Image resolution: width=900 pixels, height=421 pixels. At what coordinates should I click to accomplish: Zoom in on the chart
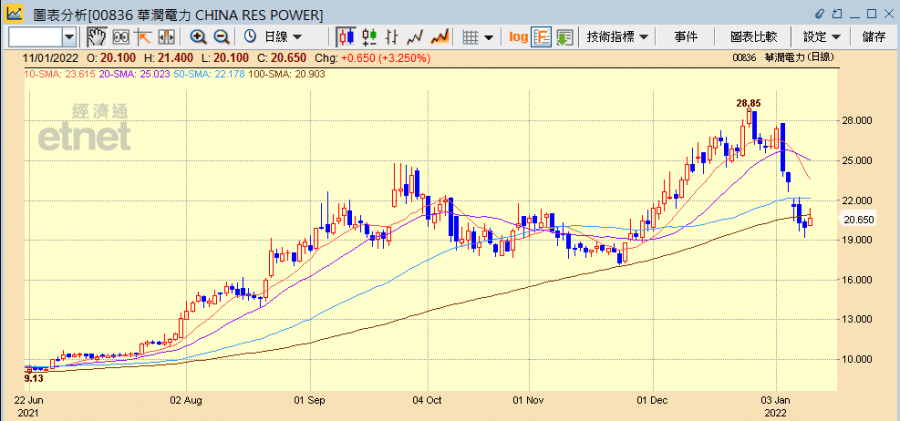pos(198,37)
